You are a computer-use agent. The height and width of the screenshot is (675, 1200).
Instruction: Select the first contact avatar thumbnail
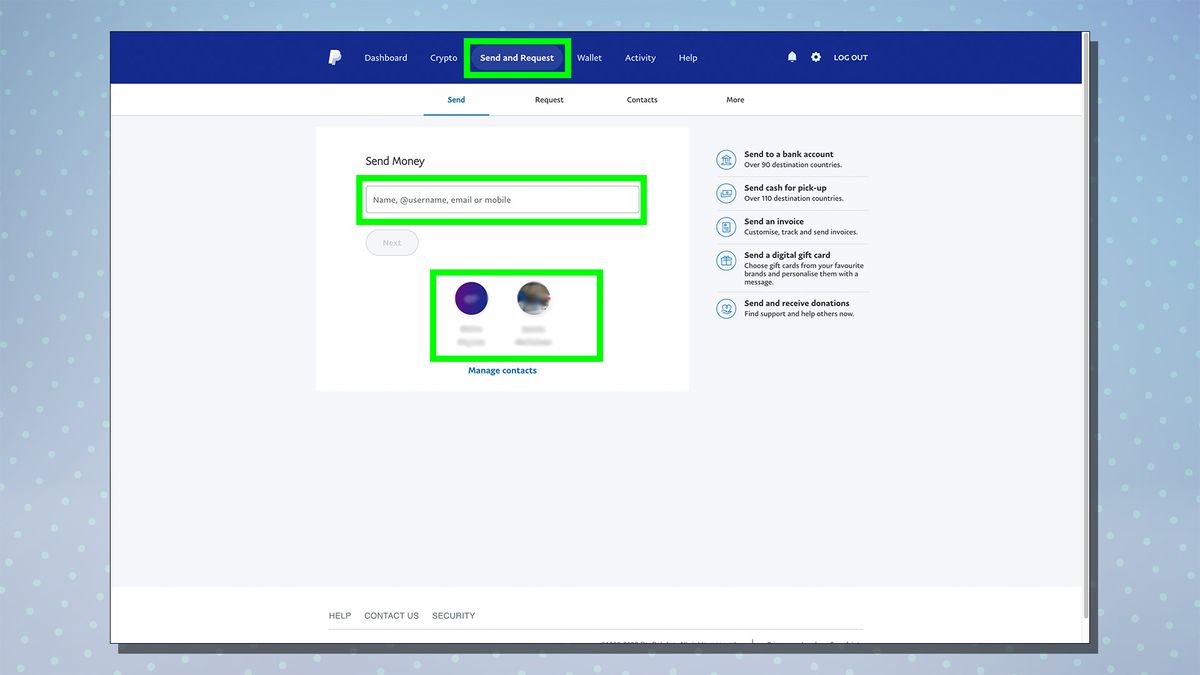471,297
